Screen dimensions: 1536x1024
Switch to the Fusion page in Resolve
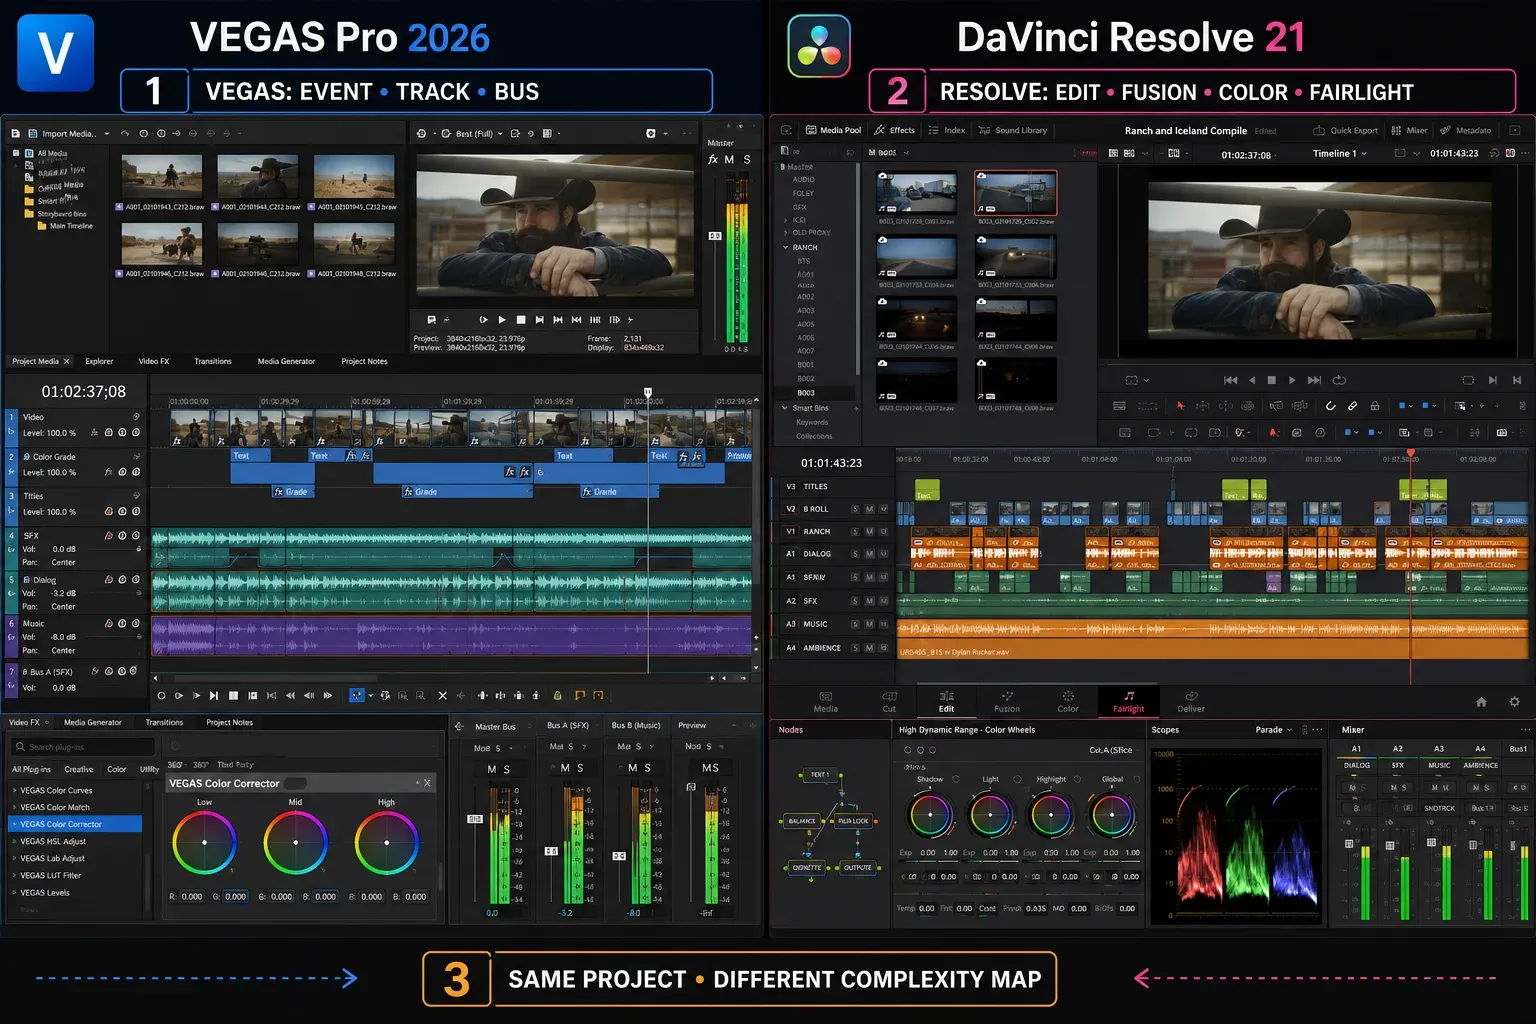click(1007, 701)
